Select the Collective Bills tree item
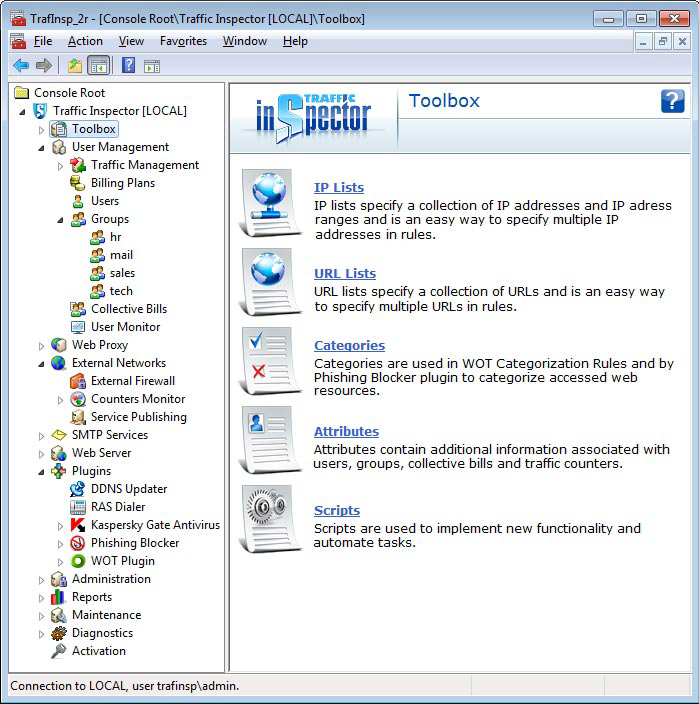The height and width of the screenshot is (704, 699). tap(129, 308)
